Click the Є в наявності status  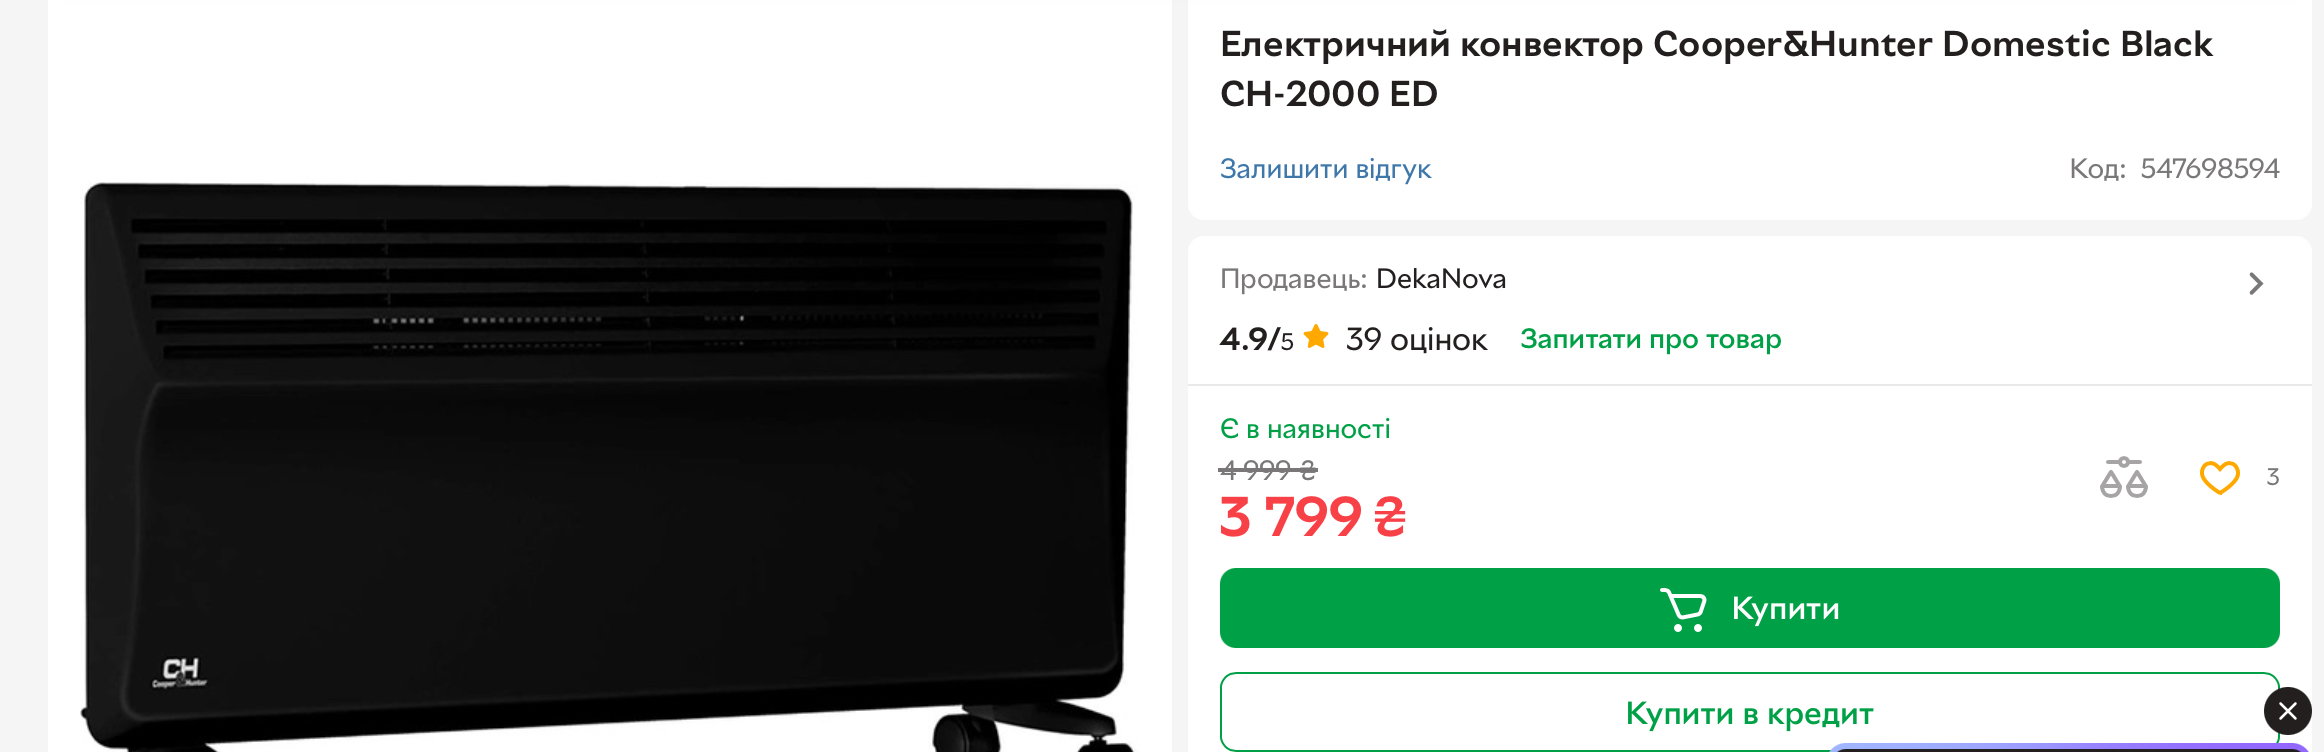pyautogui.click(x=1305, y=429)
